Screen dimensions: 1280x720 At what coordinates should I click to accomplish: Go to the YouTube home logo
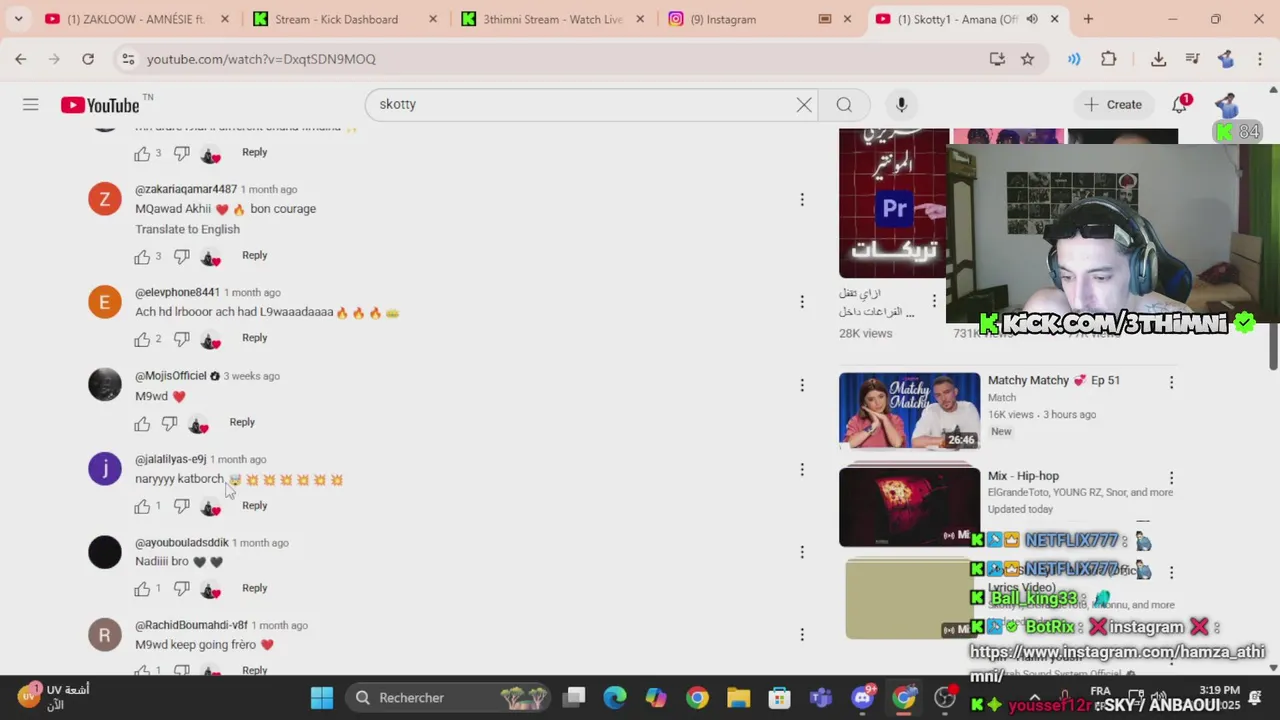point(100,105)
